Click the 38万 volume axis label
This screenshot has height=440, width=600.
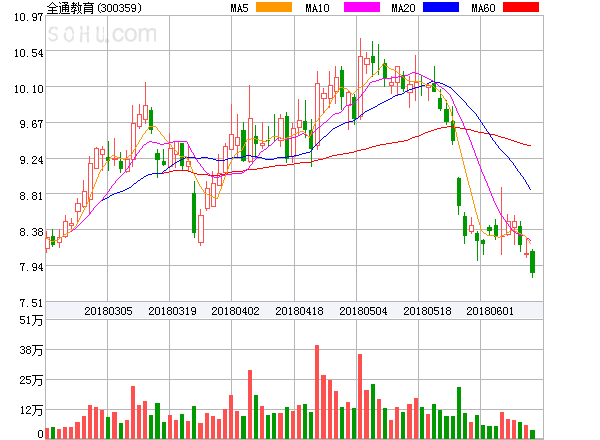pyautogui.click(x=31, y=350)
